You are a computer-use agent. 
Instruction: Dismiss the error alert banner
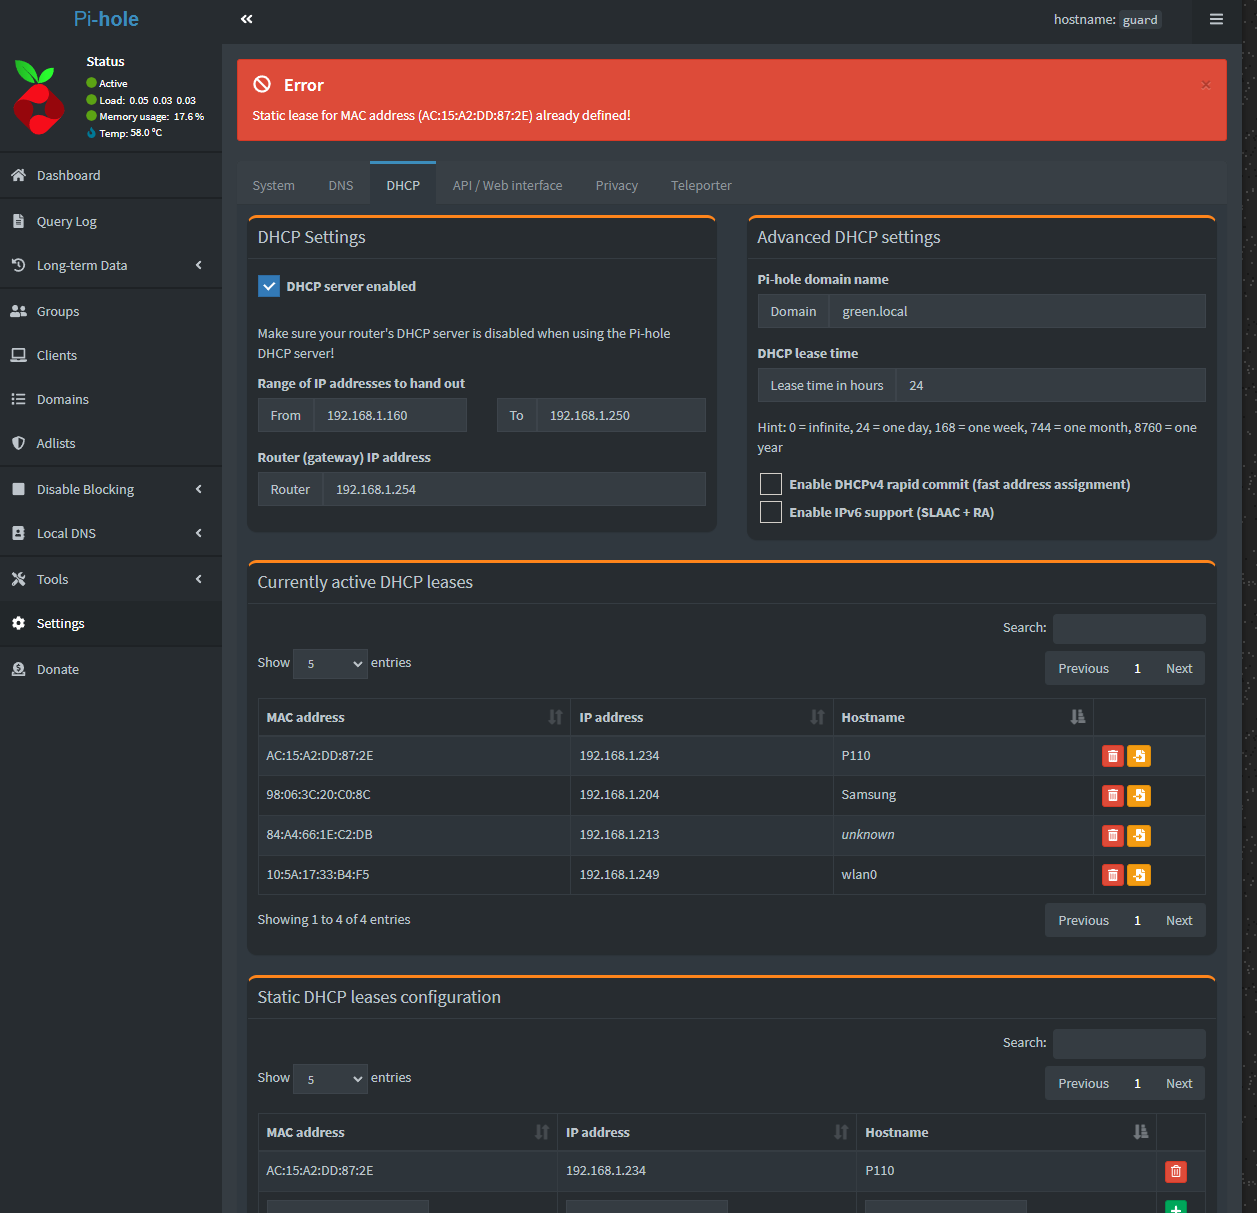pos(1205,85)
